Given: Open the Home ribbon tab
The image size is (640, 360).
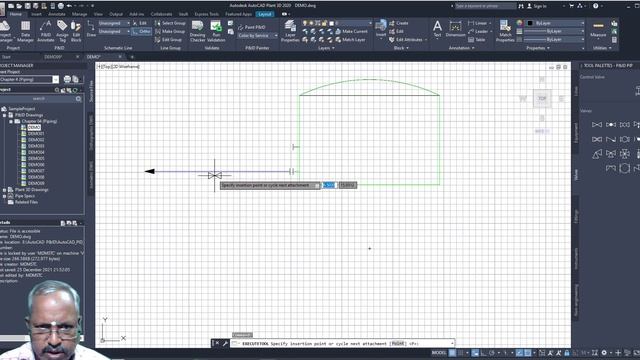Looking at the screenshot, I should 16,14.
